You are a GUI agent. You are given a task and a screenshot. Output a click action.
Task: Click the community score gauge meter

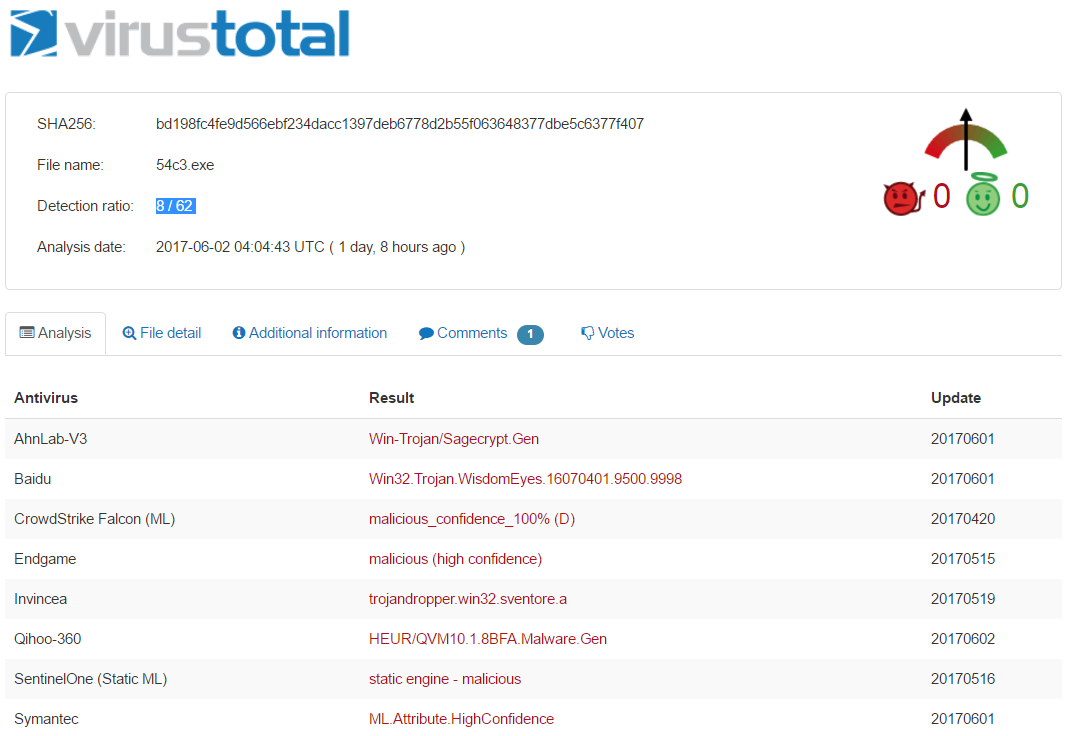pos(965,140)
